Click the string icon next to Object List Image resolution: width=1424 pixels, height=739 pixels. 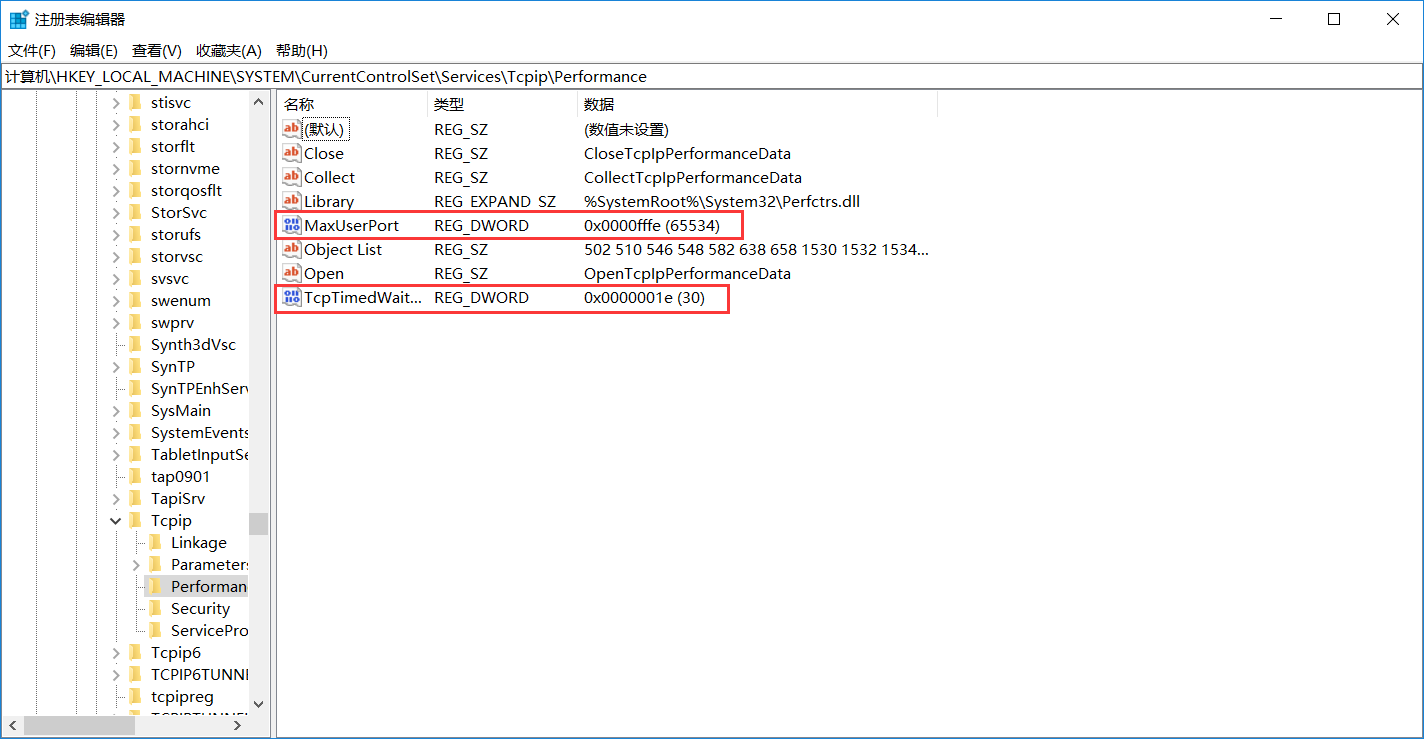pyautogui.click(x=291, y=249)
